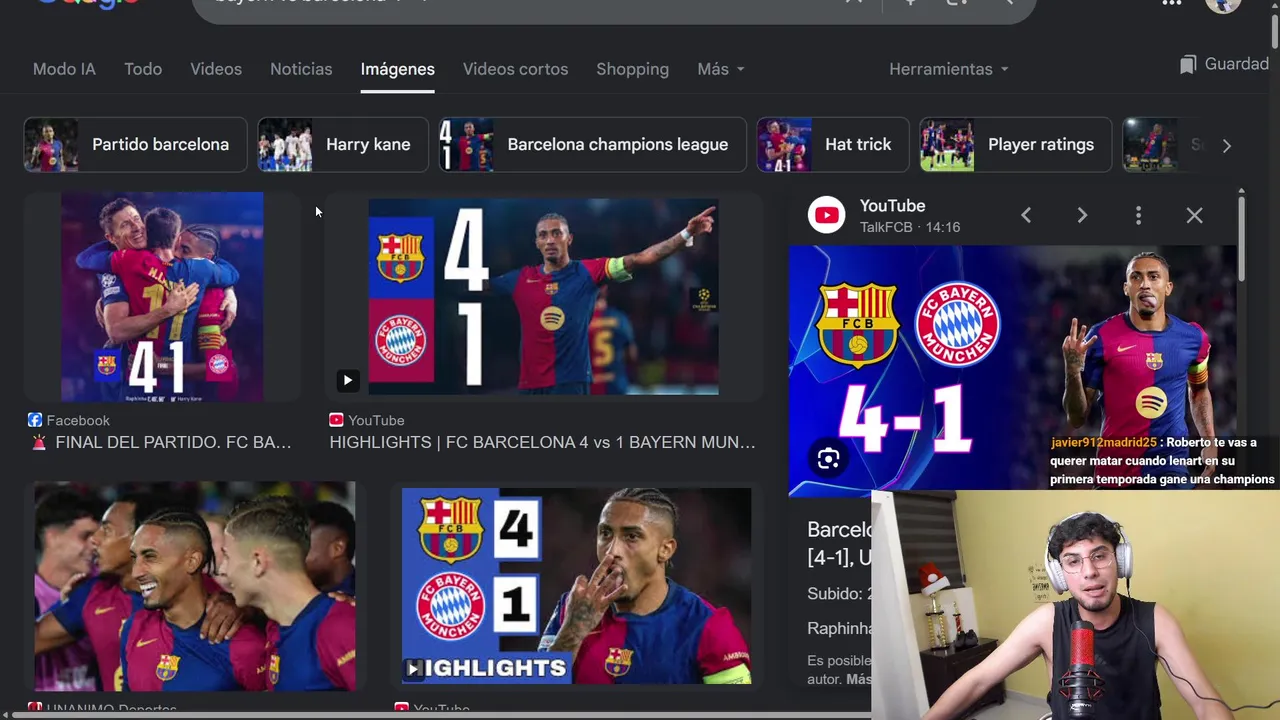The height and width of the screenshot is (720, 1280).
Task: Open Guardado saved items
Action: click(x=1224, y=64)
